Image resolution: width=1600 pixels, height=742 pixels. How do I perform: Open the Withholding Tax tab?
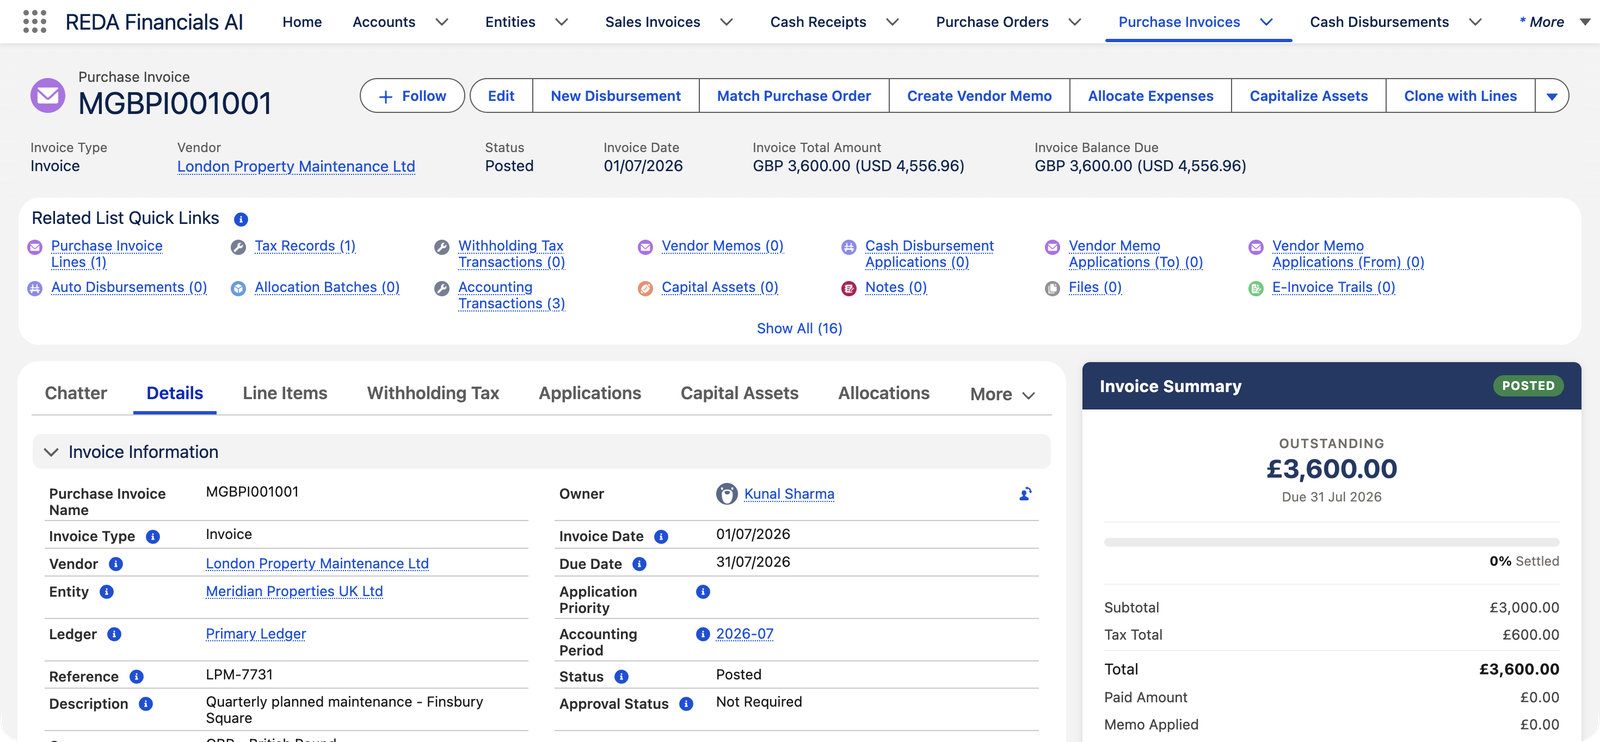click(433, 394)
